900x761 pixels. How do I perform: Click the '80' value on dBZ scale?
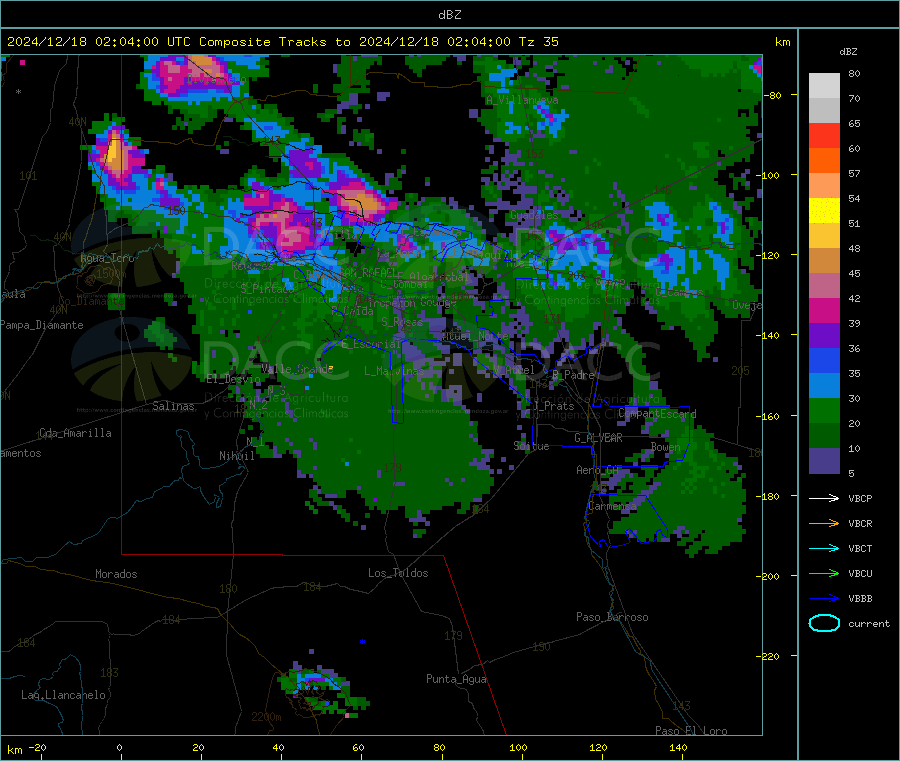point(854,73)
